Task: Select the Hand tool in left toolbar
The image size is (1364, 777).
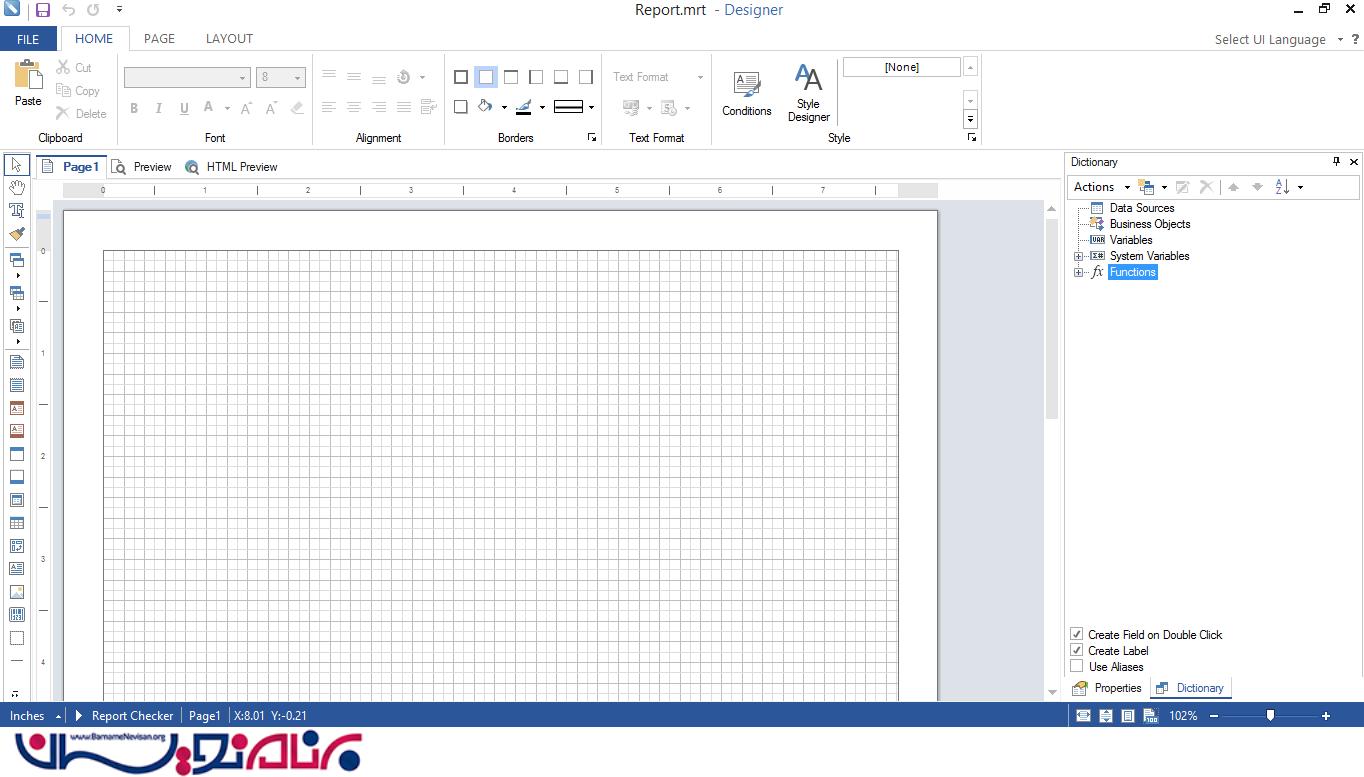Action: click(17, 188)
